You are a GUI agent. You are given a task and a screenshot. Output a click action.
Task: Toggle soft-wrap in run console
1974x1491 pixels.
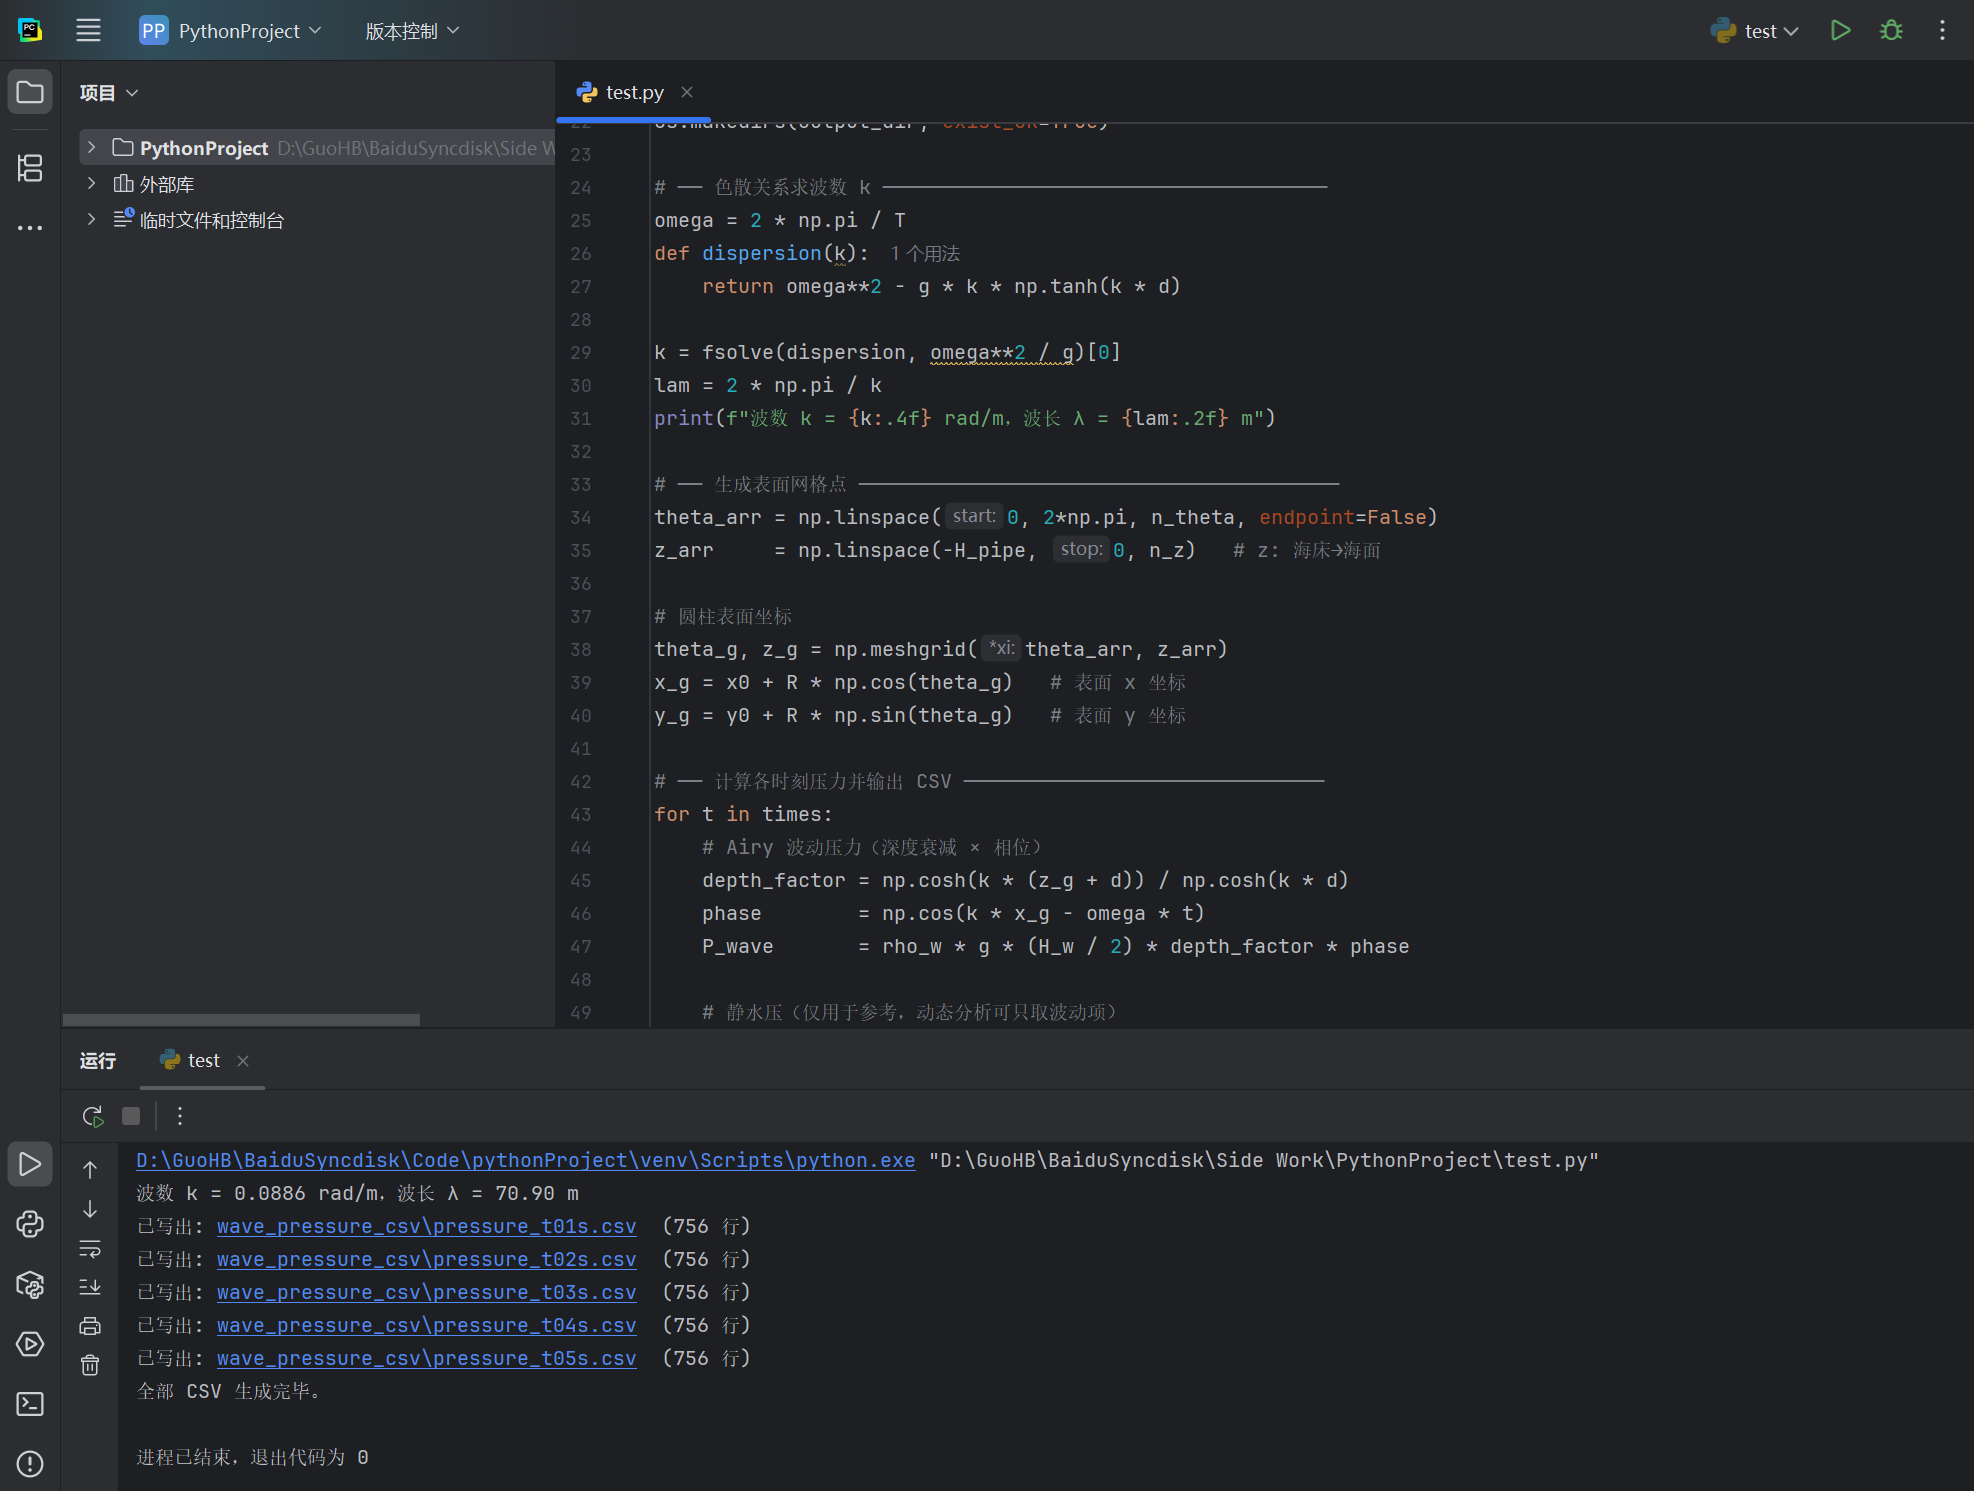pyautogui.click(x=90, y=1248)
